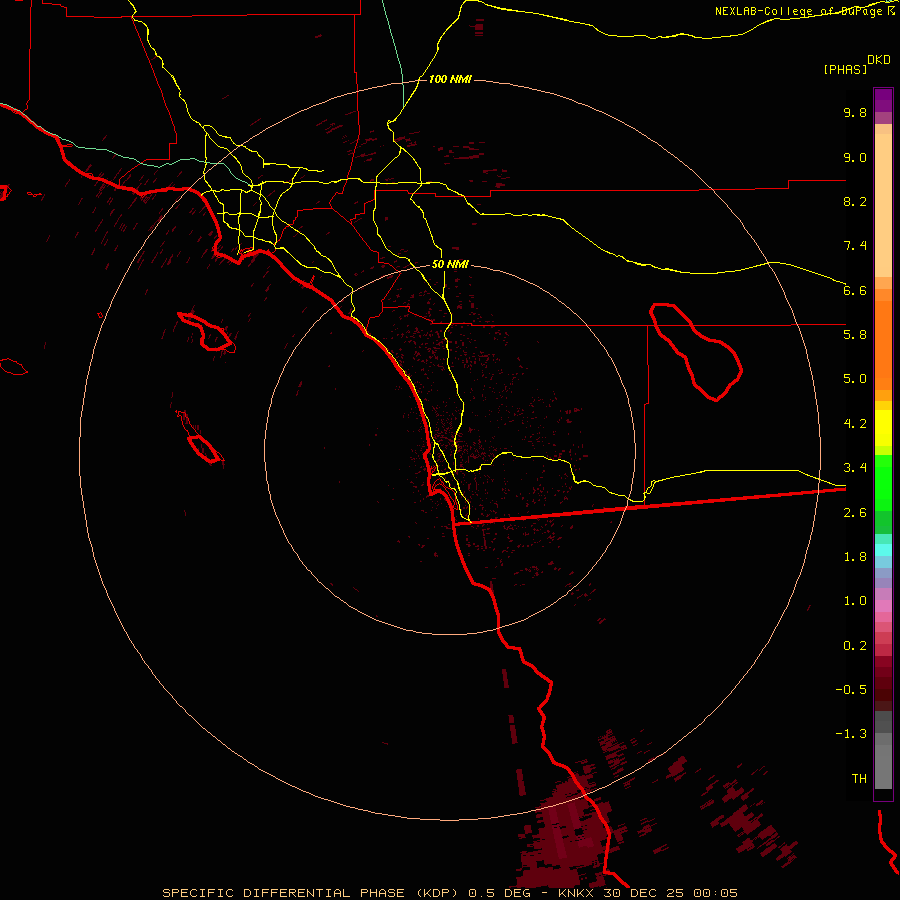The image size is (900, 900).
Task: Select the 1.8 value on color scale
Action: pyautogui.click(x=855, y=557)
